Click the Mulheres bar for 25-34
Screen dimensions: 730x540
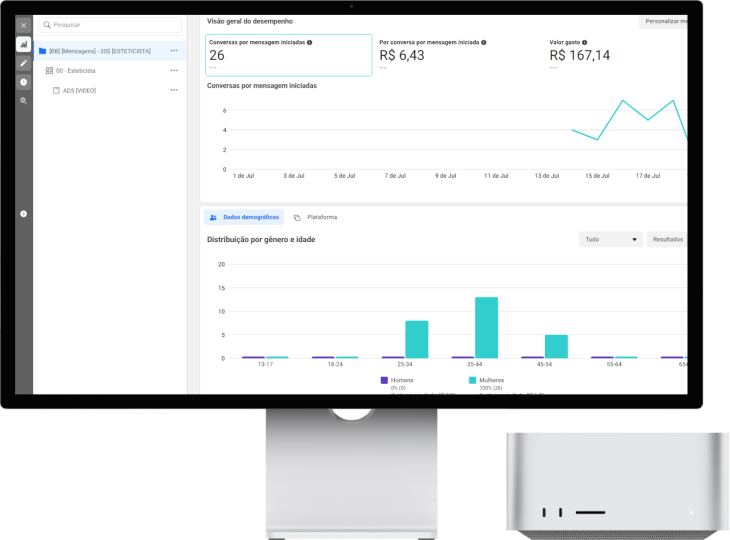click(417, 339)
